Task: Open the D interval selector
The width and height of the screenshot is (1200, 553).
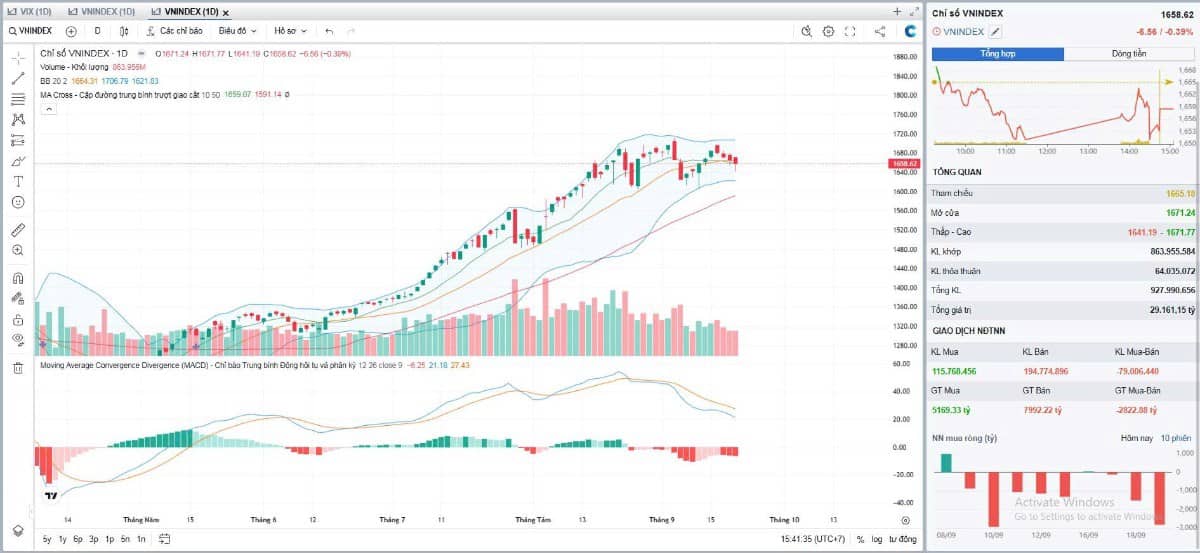Action: 97,31
